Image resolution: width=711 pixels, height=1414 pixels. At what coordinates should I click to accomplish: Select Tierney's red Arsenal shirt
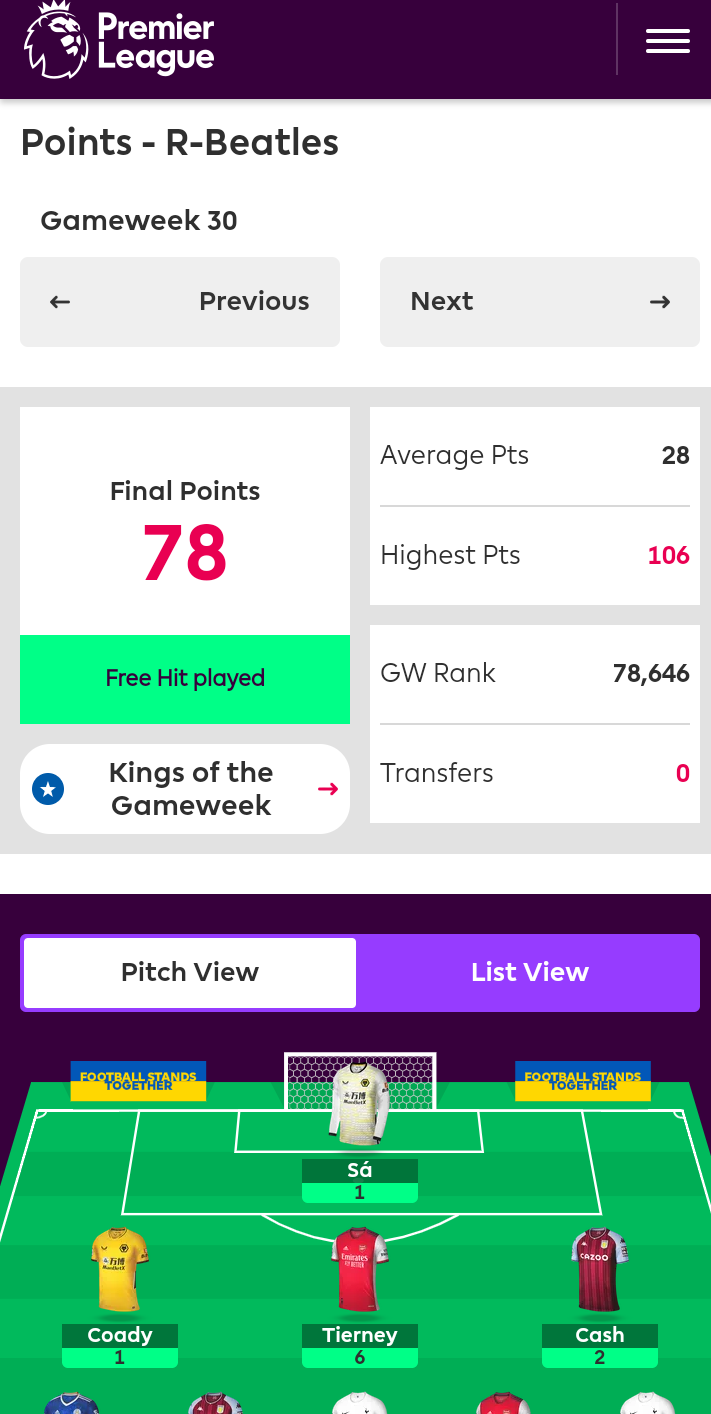(360, 1270)
